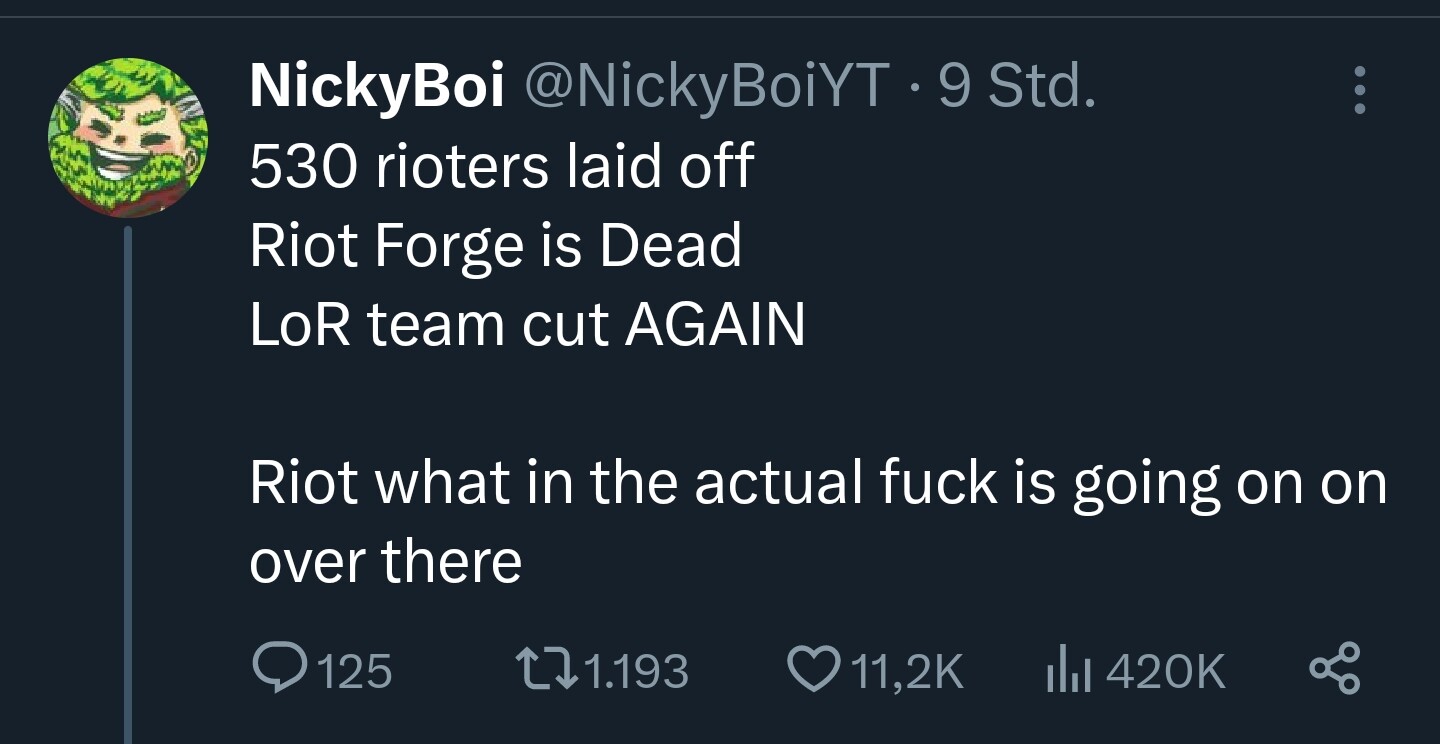Viewport: 1440px width, 744px height.
Task: Open the @NickyBoiYT handle link
Action: tap(703, 87)
